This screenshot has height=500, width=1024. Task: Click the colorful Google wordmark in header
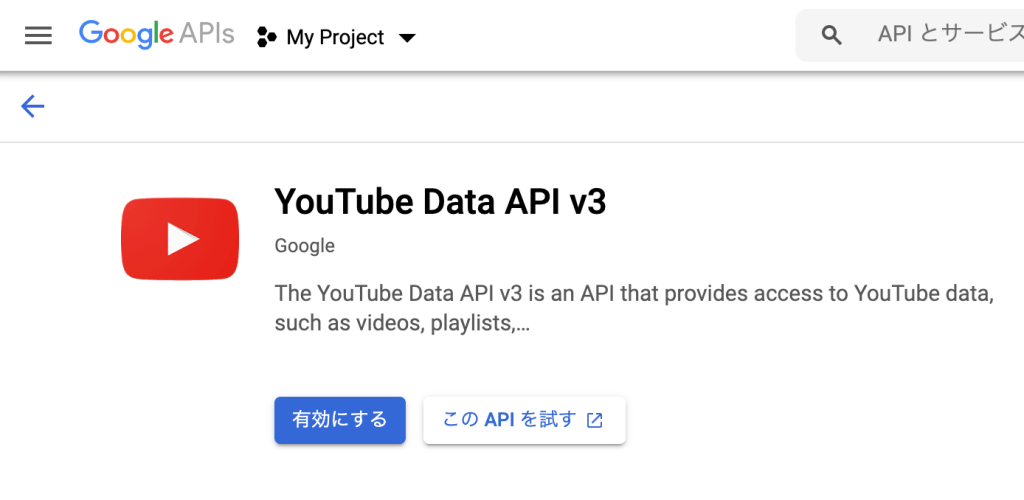point(125,34)
